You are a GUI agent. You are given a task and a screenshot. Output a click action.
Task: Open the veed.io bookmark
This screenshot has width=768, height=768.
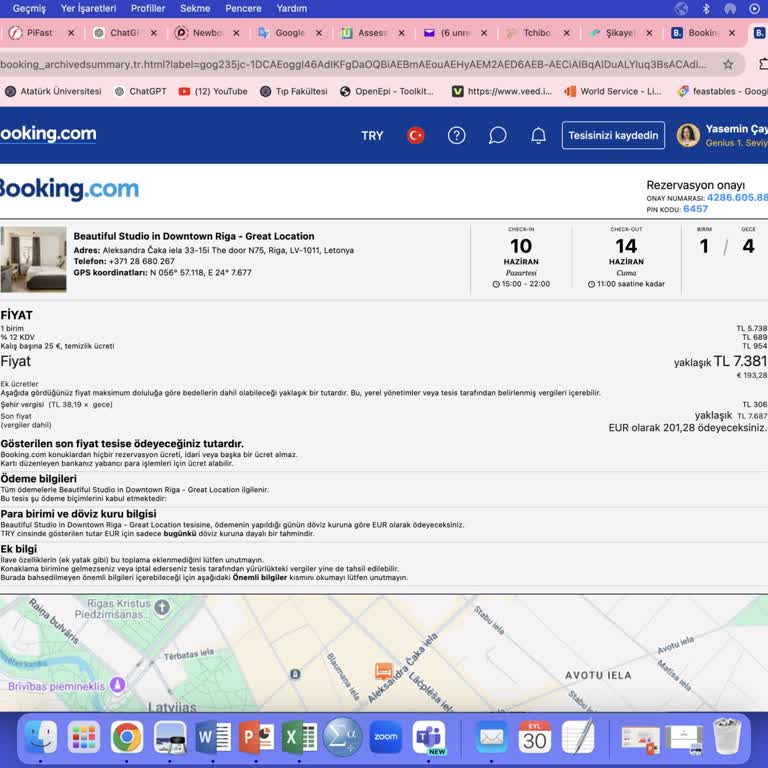(502, 91)
